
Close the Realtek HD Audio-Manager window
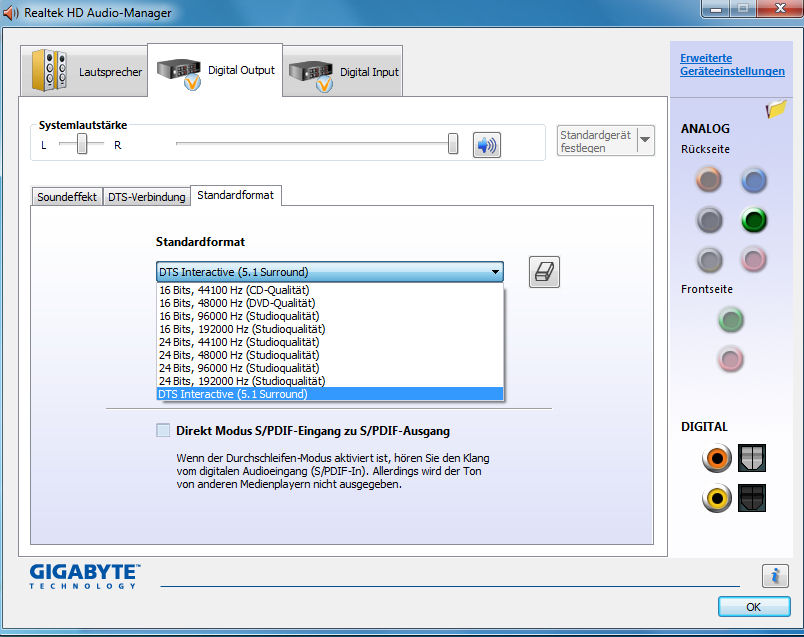(780, 9)
